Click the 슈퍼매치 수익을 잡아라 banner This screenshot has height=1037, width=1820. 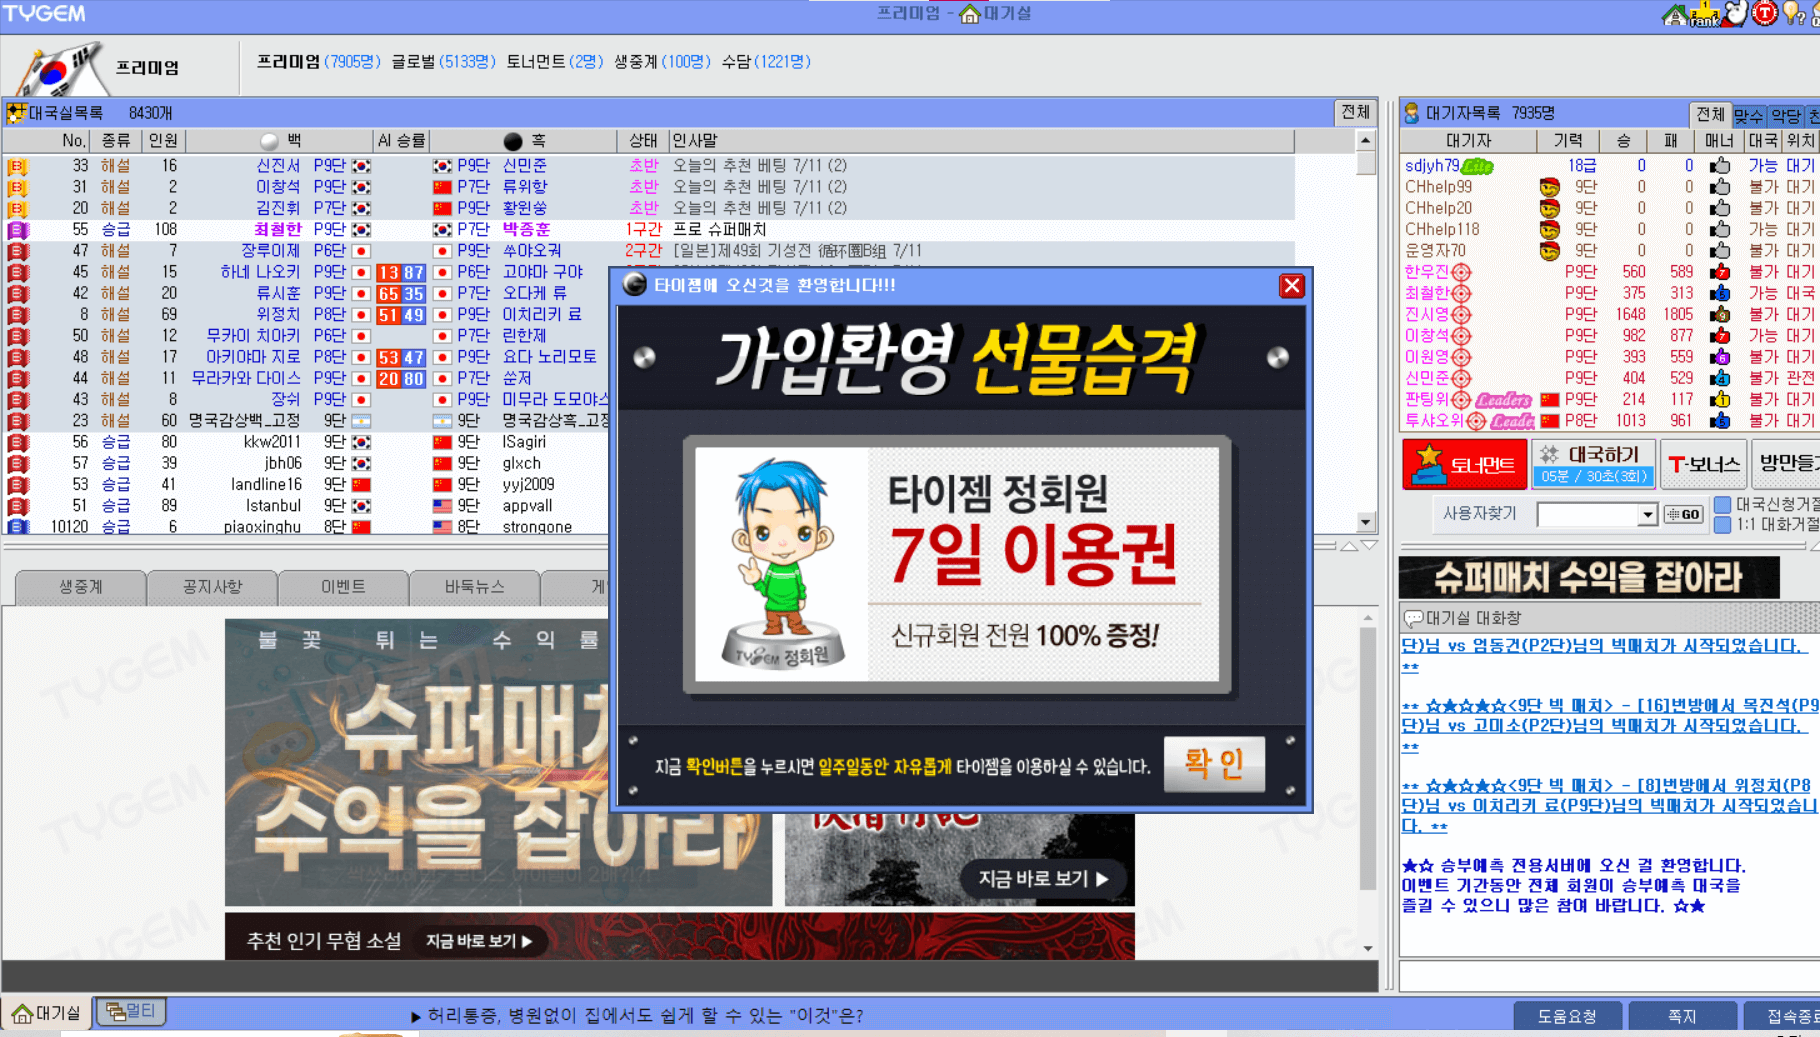click(x=1589, y=577)
